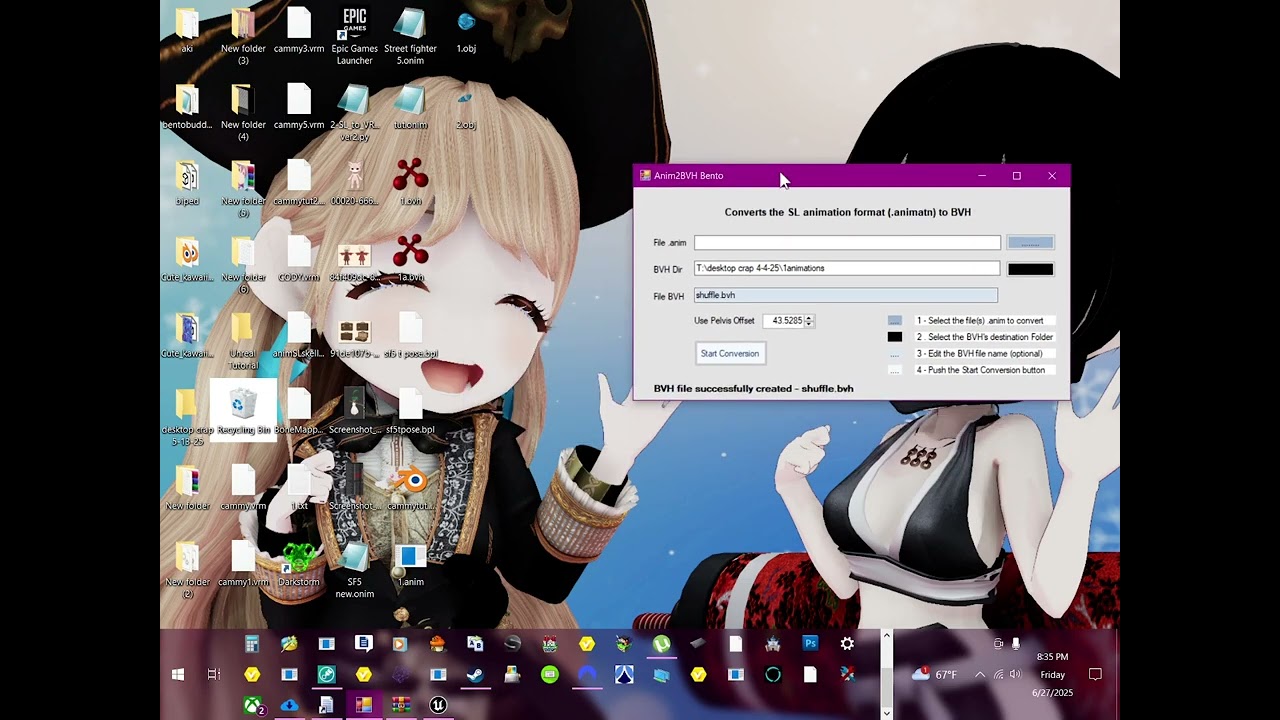Select the aki folder on the desktop
Image resolution: width=1280 pixels, height=720 pixels.
(x=187, y=31)
